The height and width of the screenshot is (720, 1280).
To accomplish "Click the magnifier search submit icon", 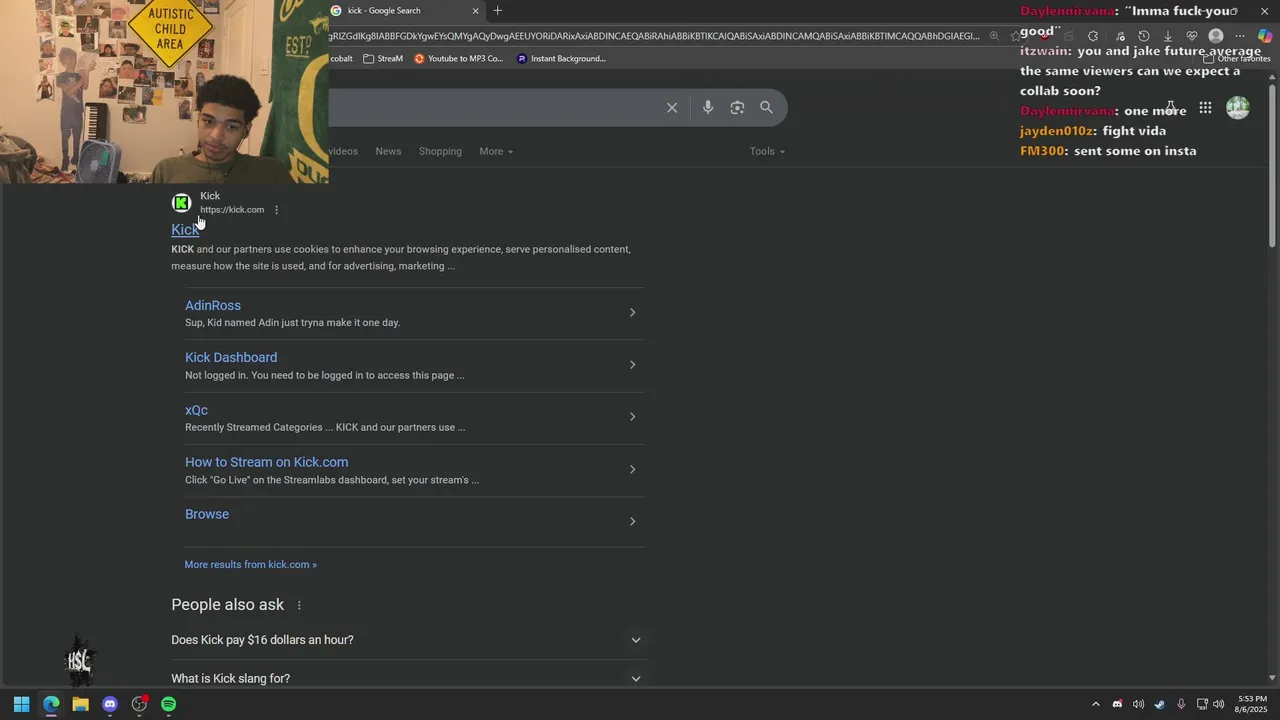I will click(766, 108).
